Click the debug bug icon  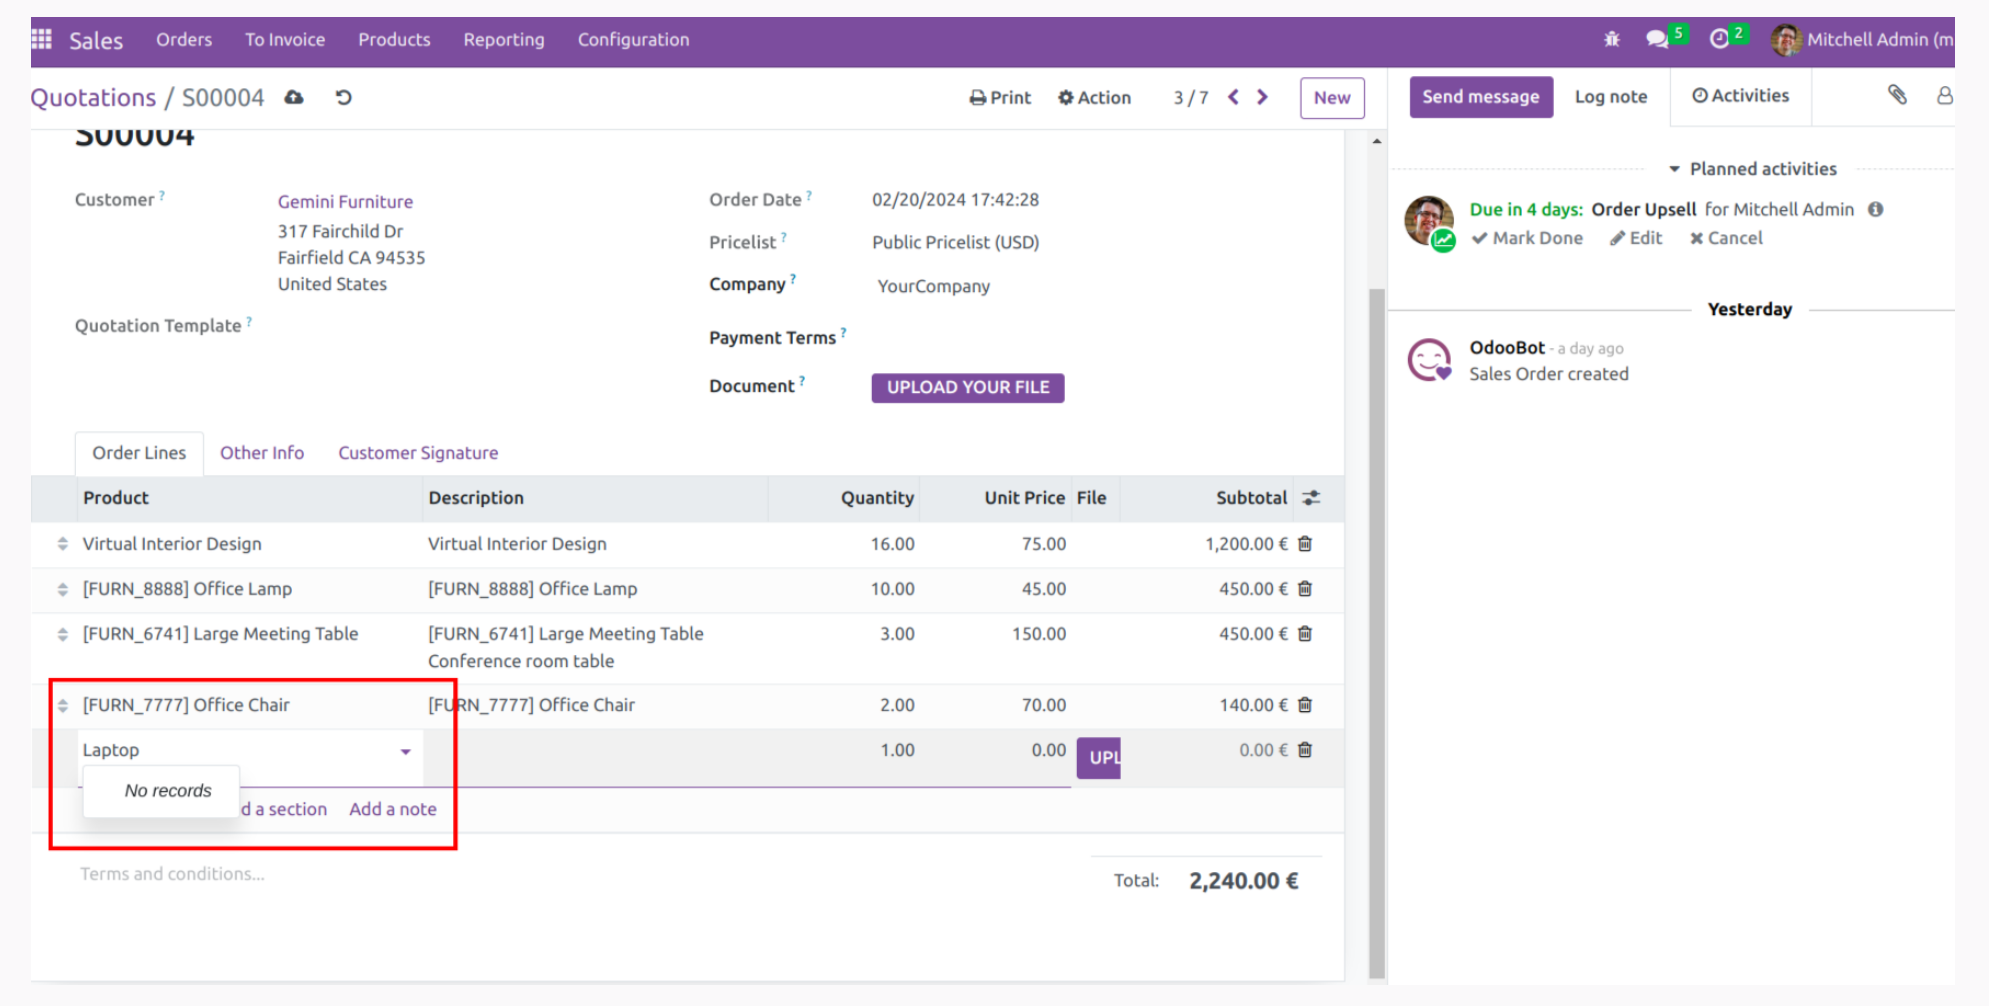(1612, 39)
